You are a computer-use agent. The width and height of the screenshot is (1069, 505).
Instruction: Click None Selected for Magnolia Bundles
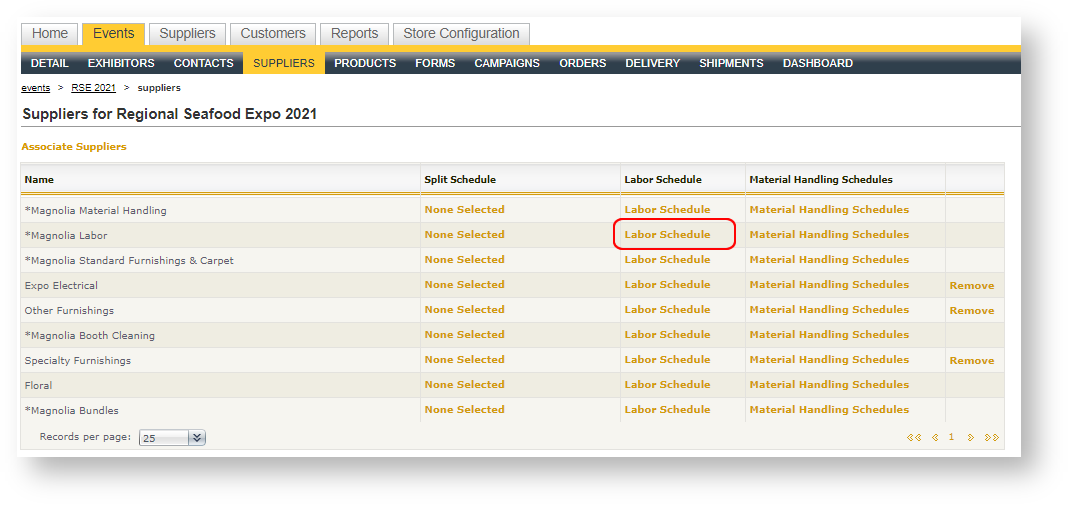pos(464,410)
